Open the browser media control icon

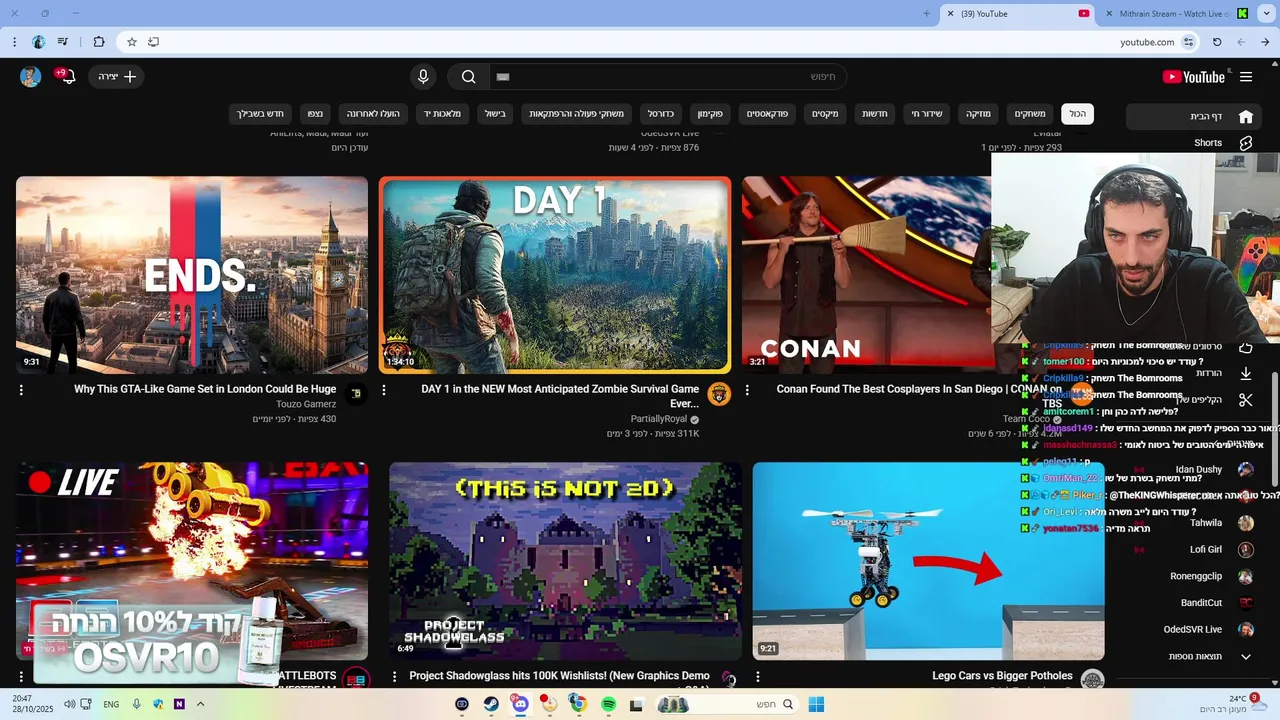coord(63,42)
